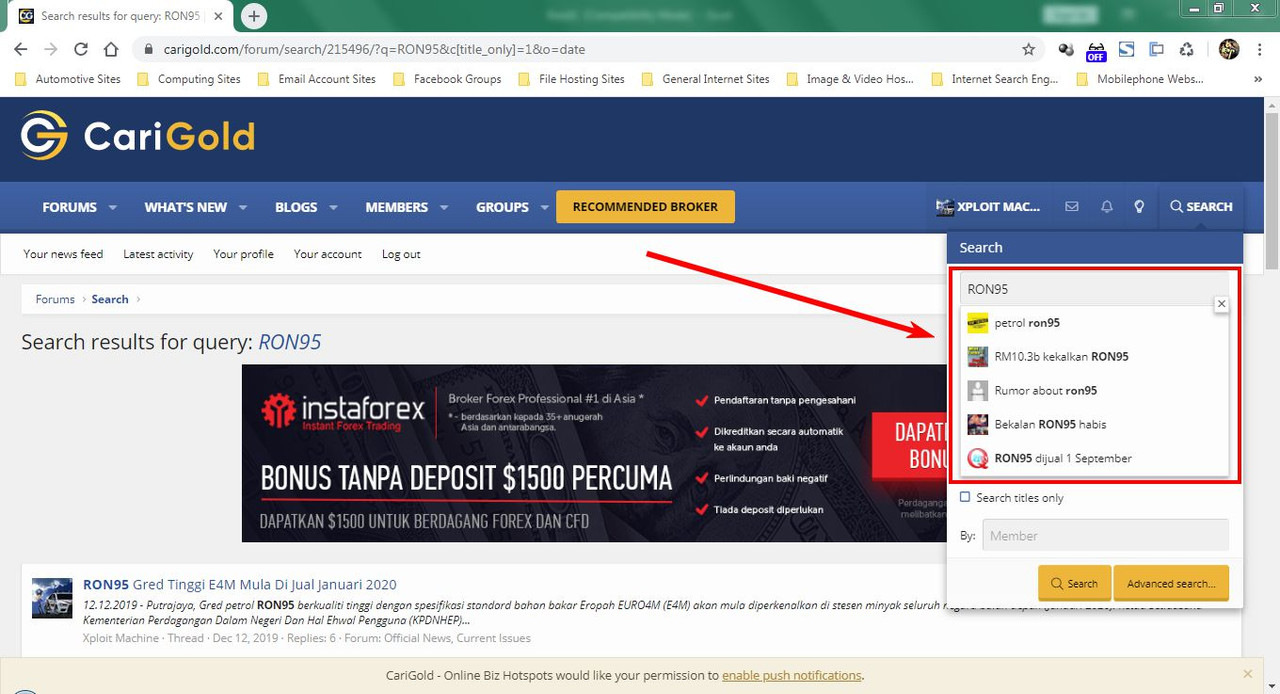Click the Search breadcrumb
The width and height of the screenshot is (1280, 694).
click(110, 299)
